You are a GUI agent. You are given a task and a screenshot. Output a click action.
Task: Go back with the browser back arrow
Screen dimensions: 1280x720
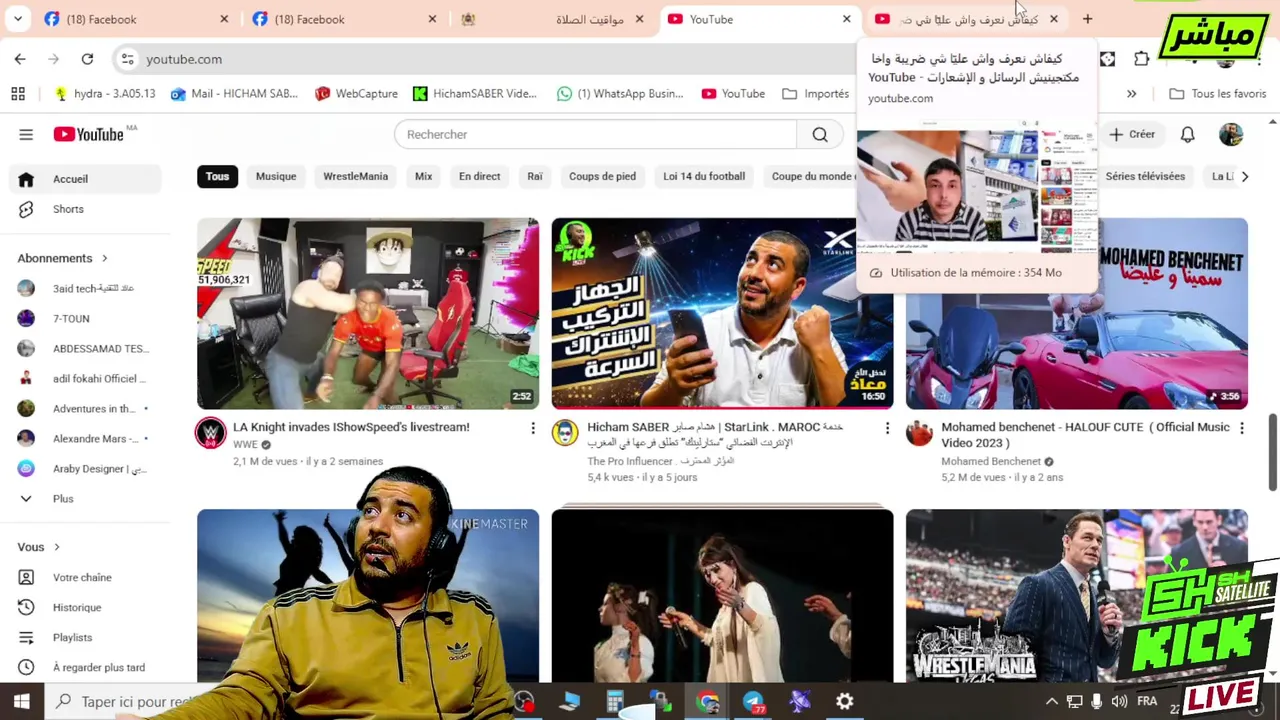(x=20, y=59)
